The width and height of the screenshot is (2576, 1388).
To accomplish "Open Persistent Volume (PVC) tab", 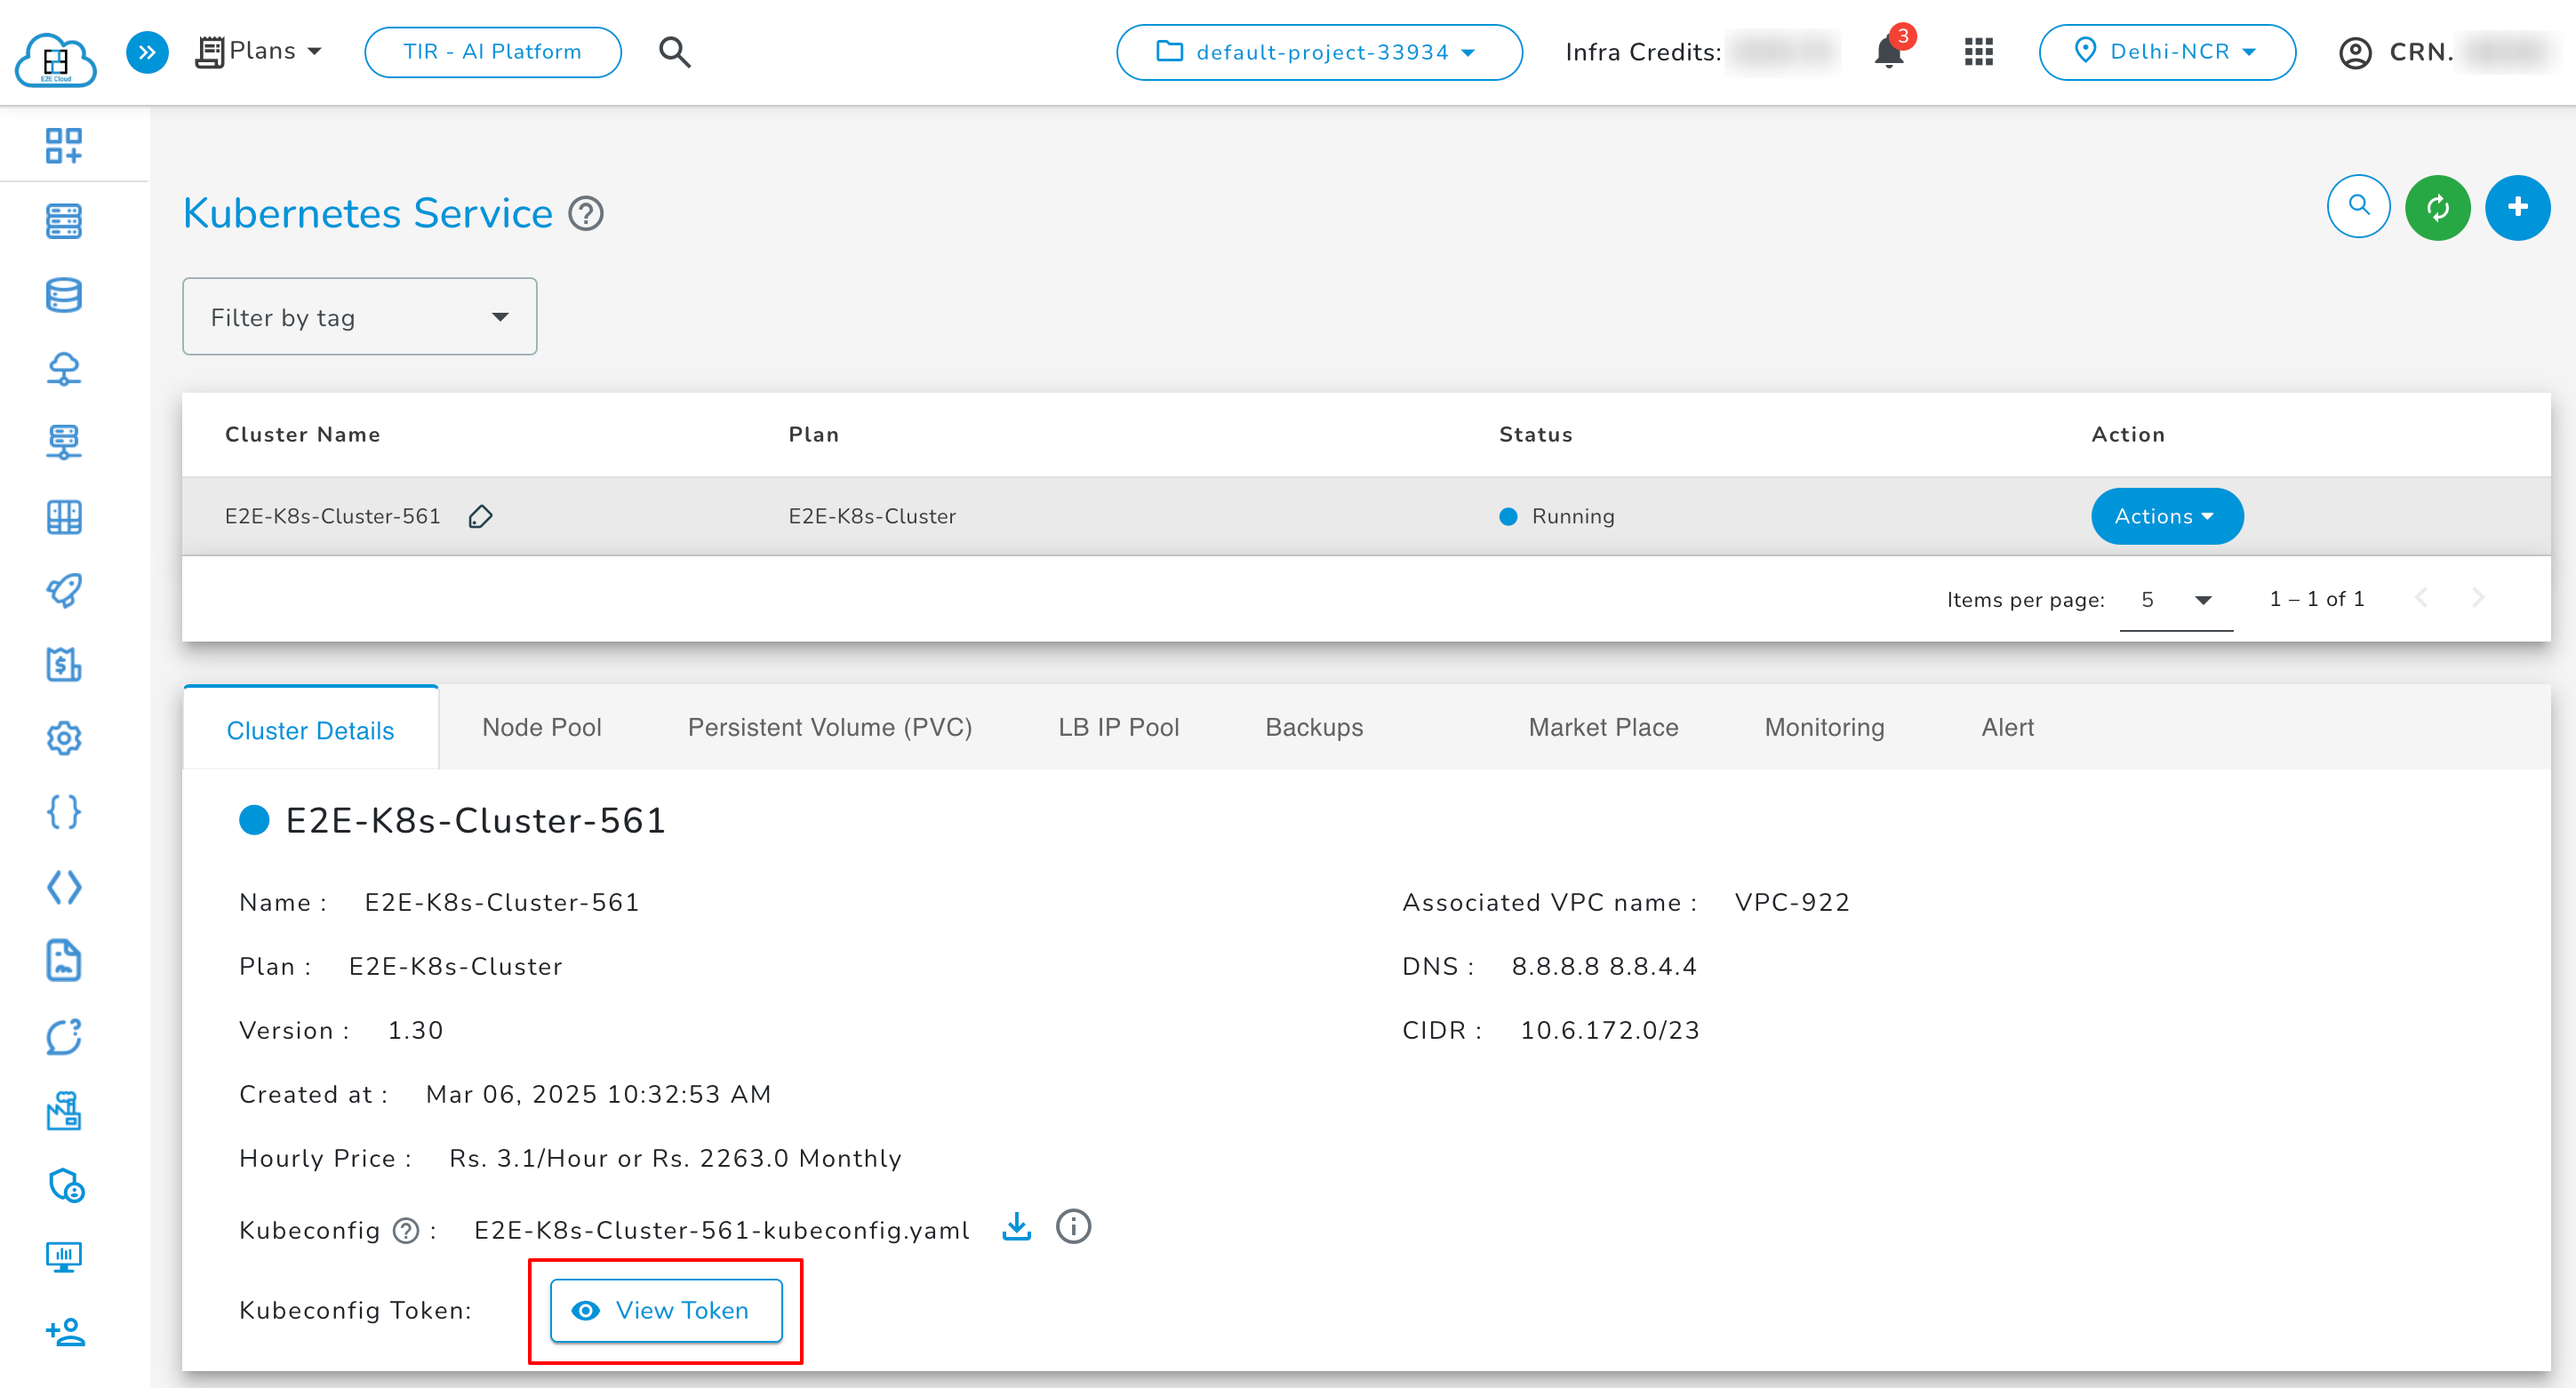I will click(x=830, y=727).
